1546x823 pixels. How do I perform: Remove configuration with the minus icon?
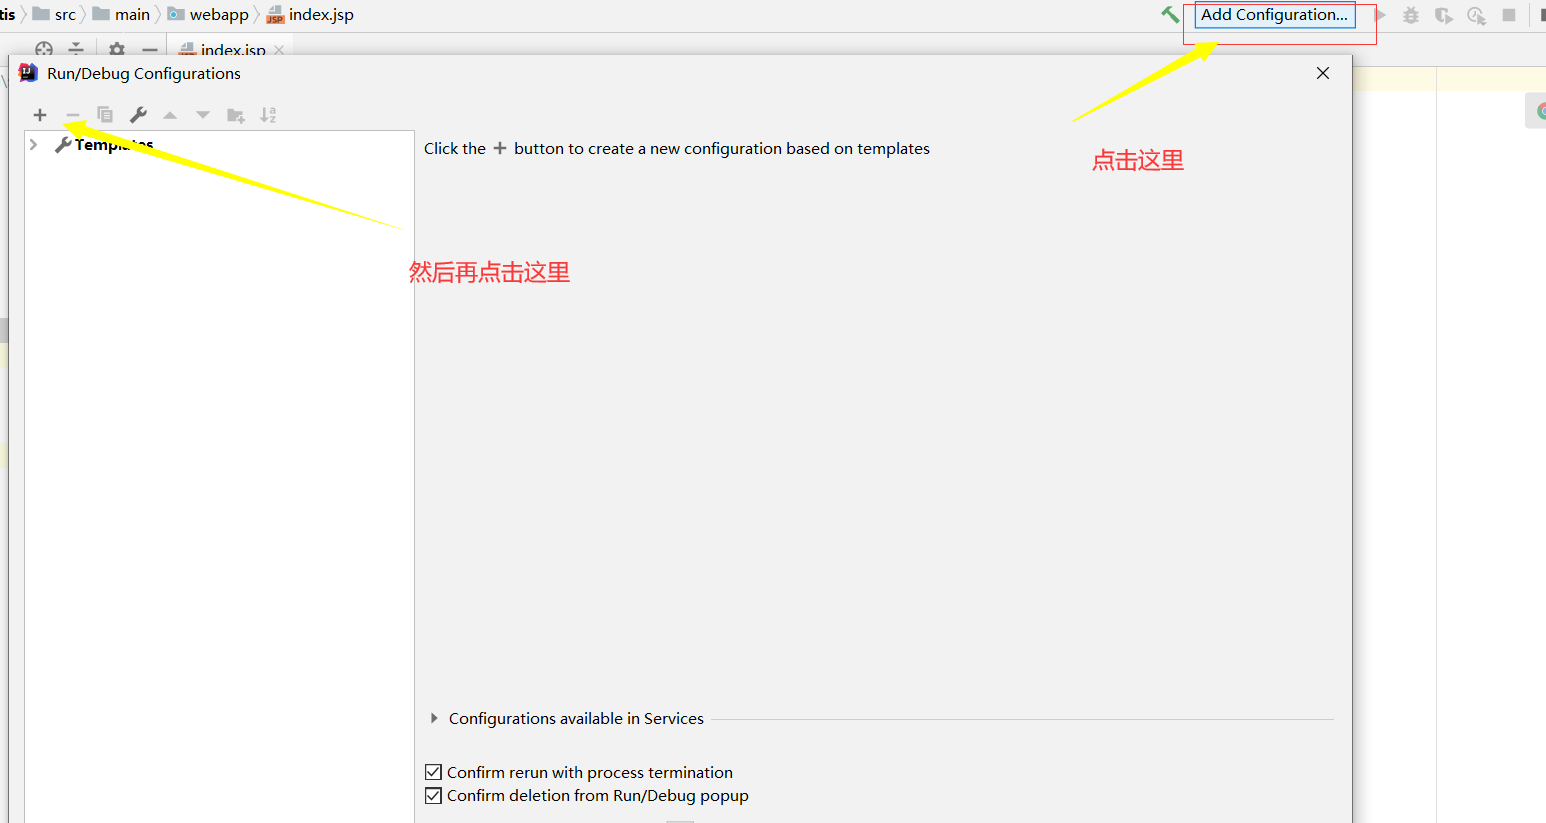(72, 115)
